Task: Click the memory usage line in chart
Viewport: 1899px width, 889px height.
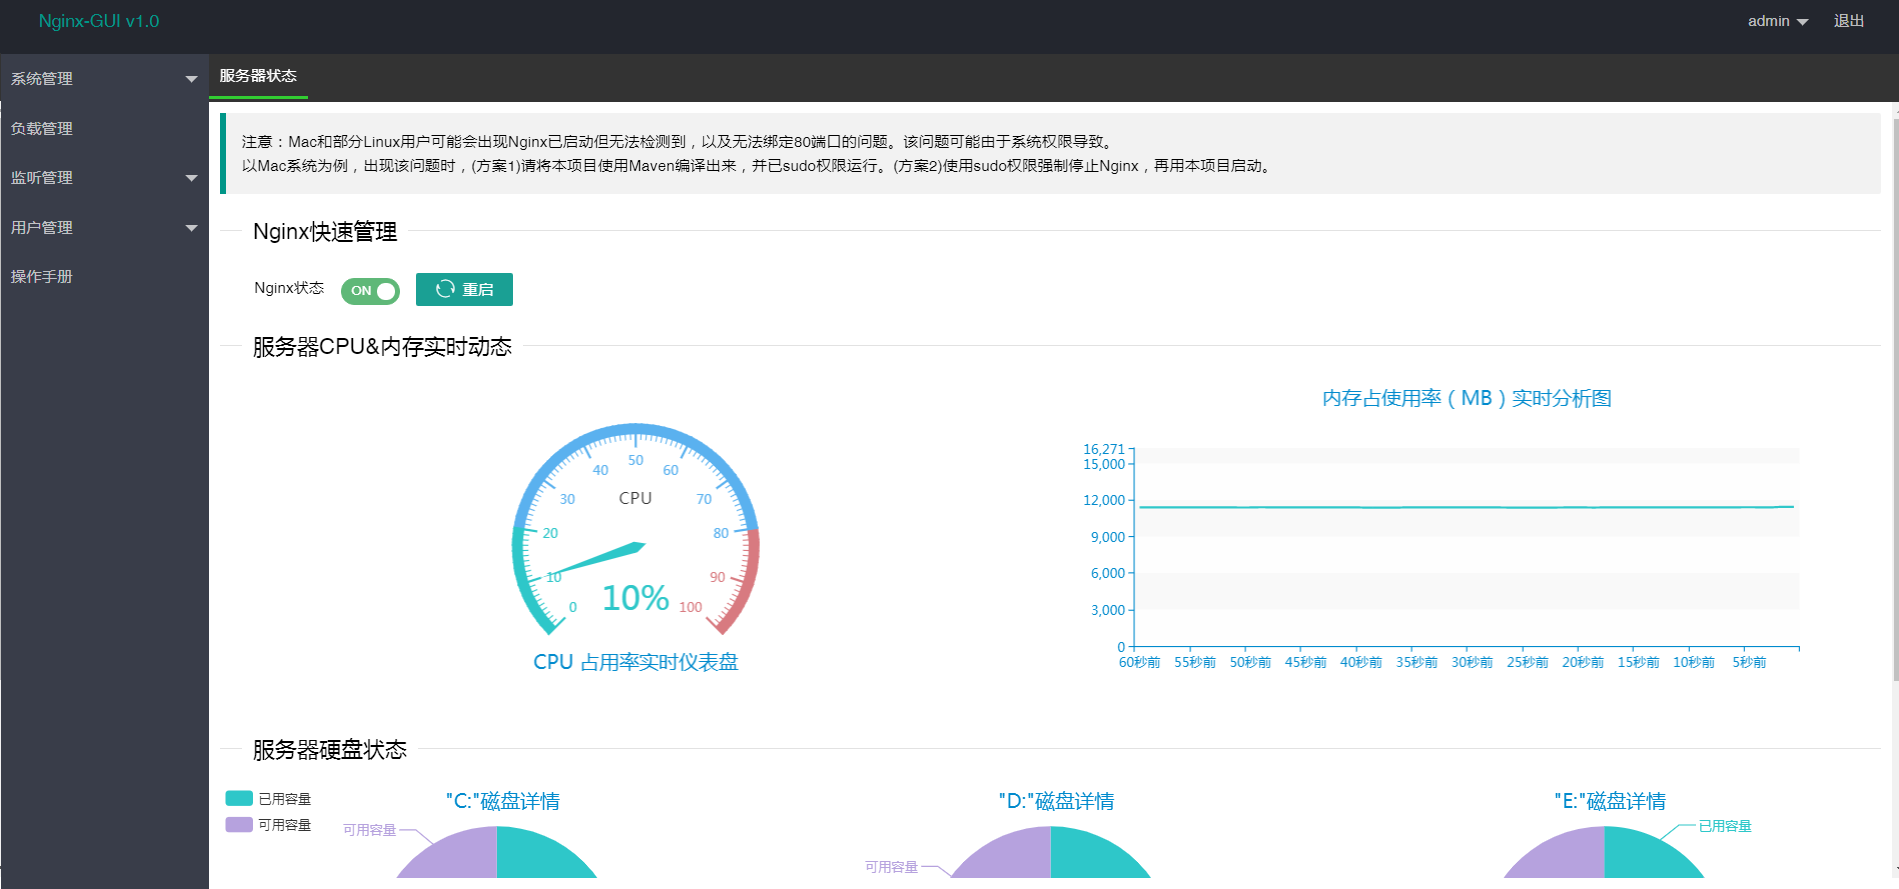Action: click(x=1466, y=507)
